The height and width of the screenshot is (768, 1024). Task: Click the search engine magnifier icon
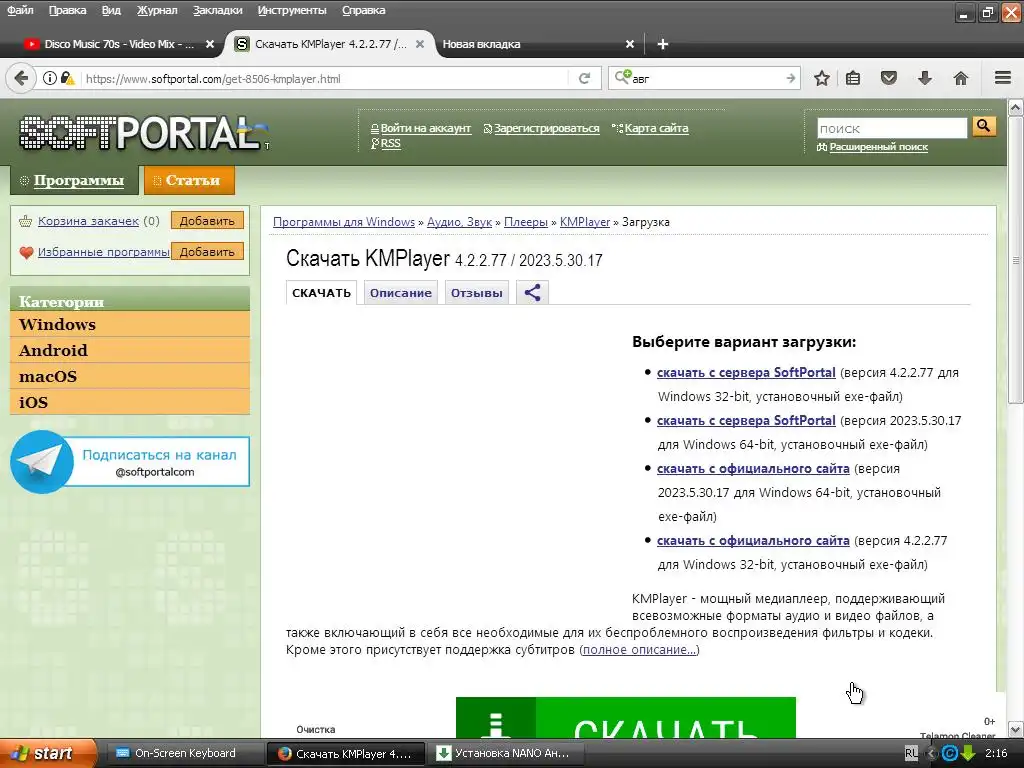[x=622, y=77]
